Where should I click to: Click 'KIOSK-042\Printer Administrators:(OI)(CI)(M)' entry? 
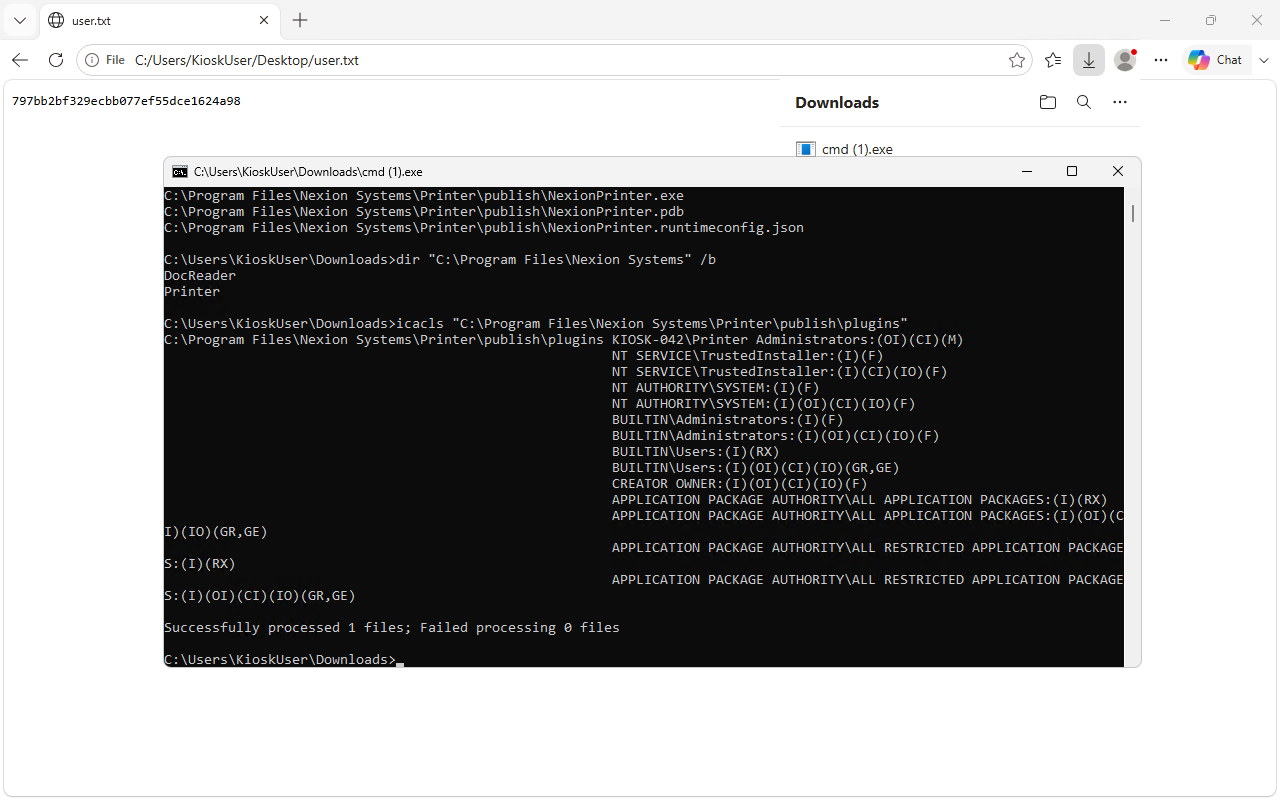click(788, 340)
